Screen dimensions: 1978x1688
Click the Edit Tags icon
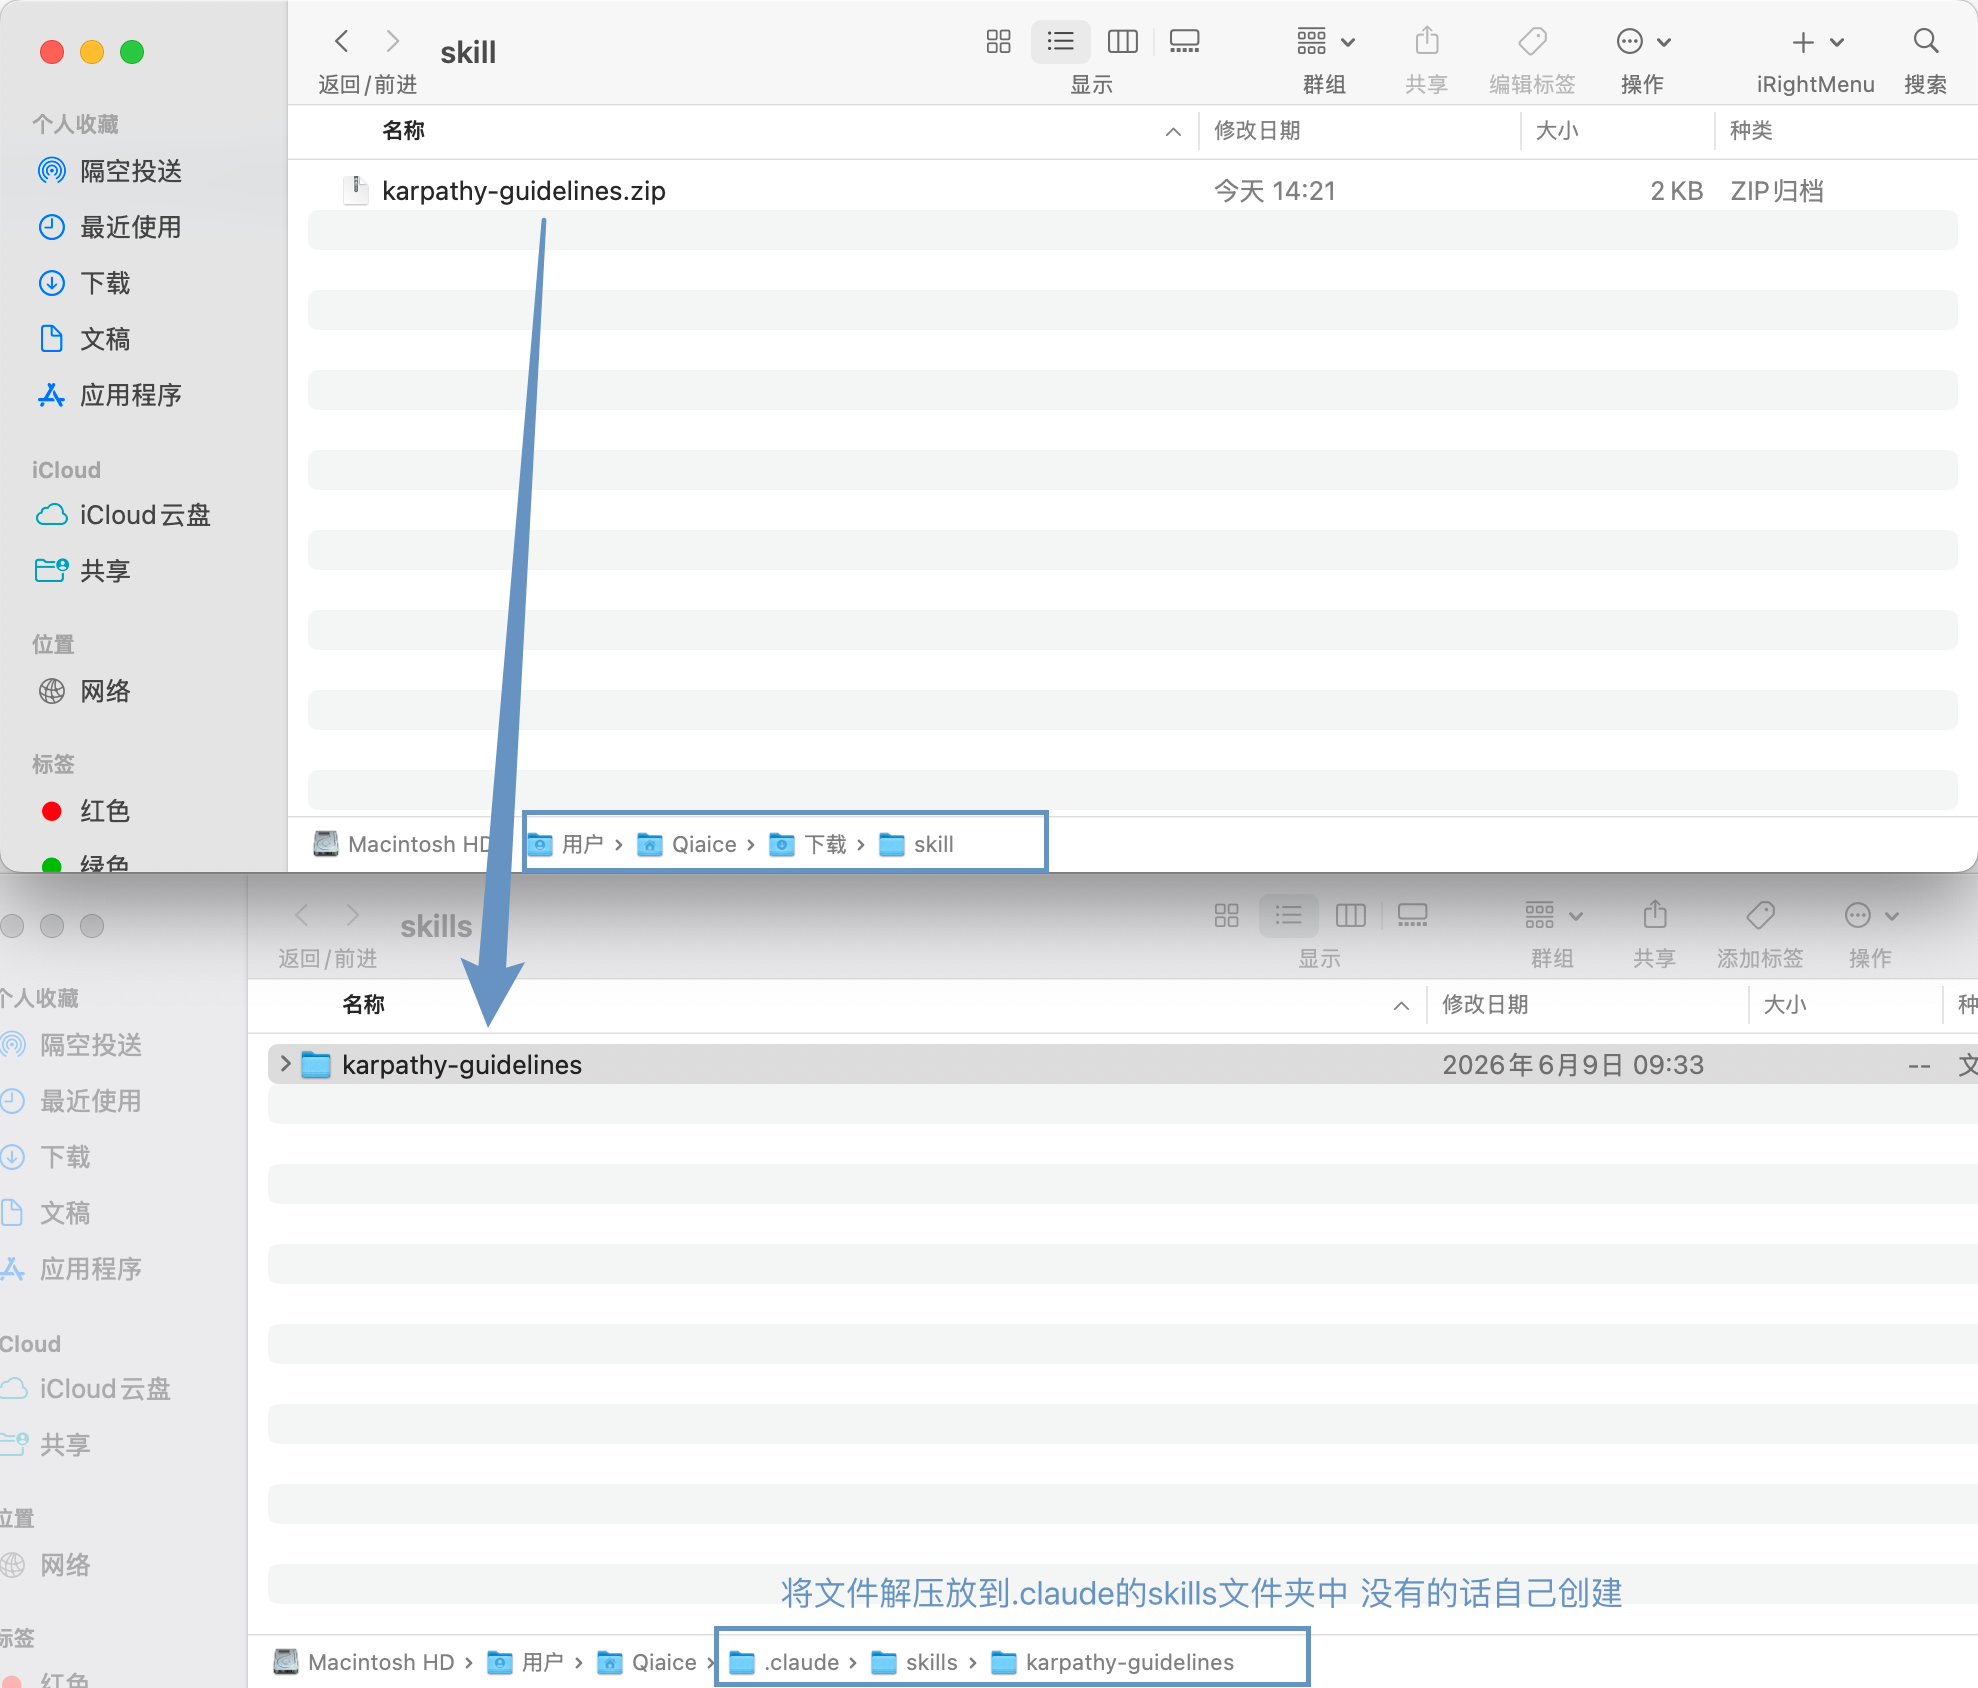tap(1532, 41)
